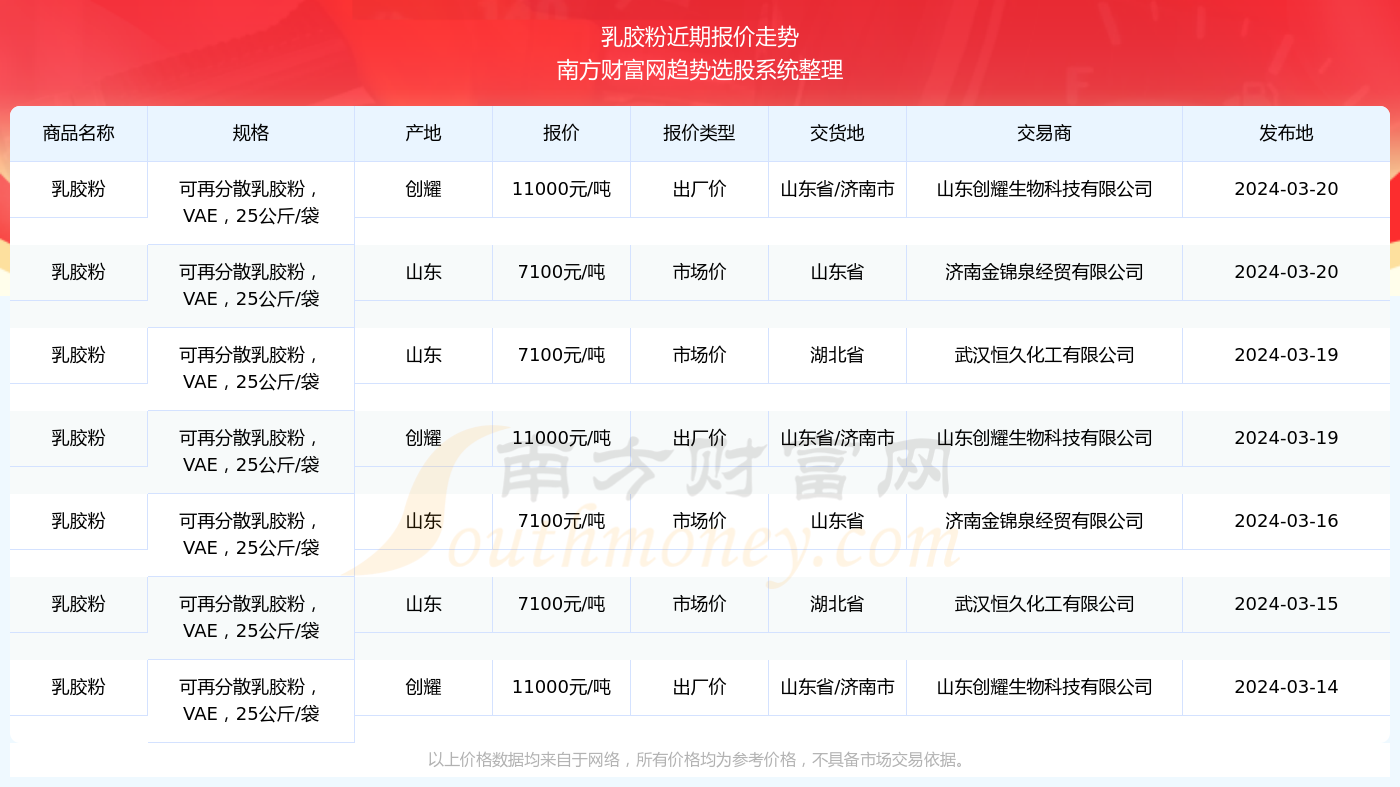Select date 2024-03-16 cell
This screenshot has height=787, width=1400.
pos(1286,521)
